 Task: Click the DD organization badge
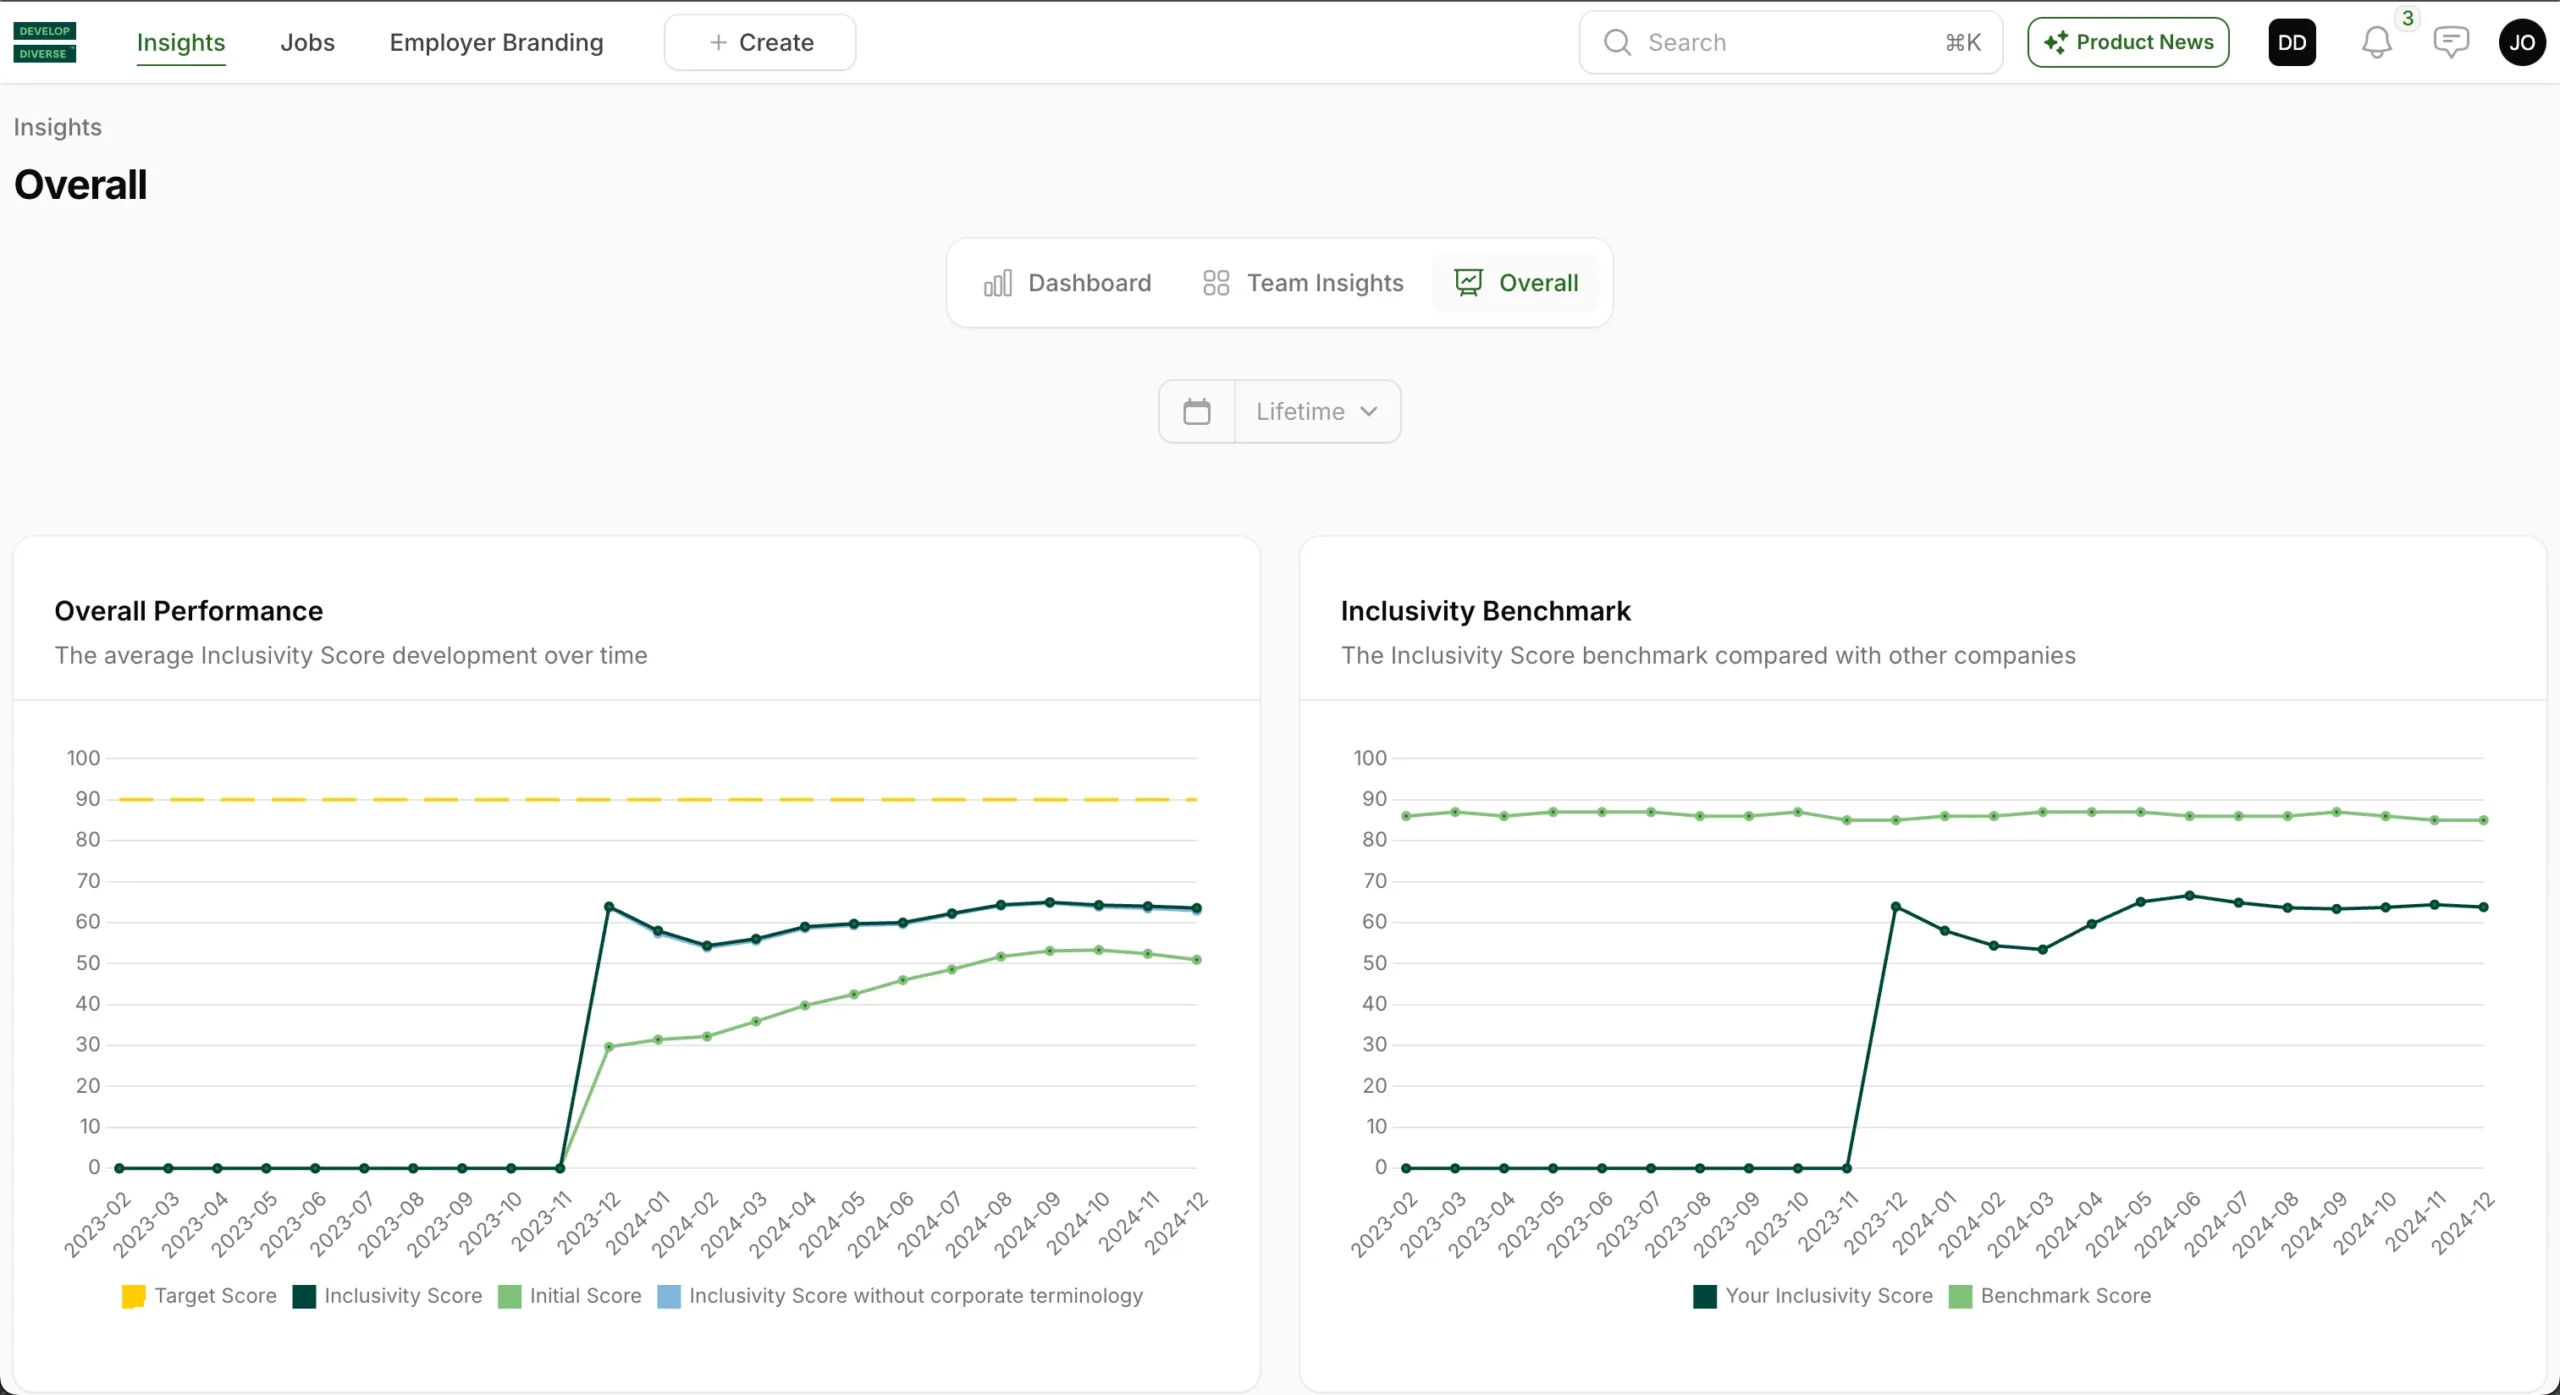(x=2292, y=42)
